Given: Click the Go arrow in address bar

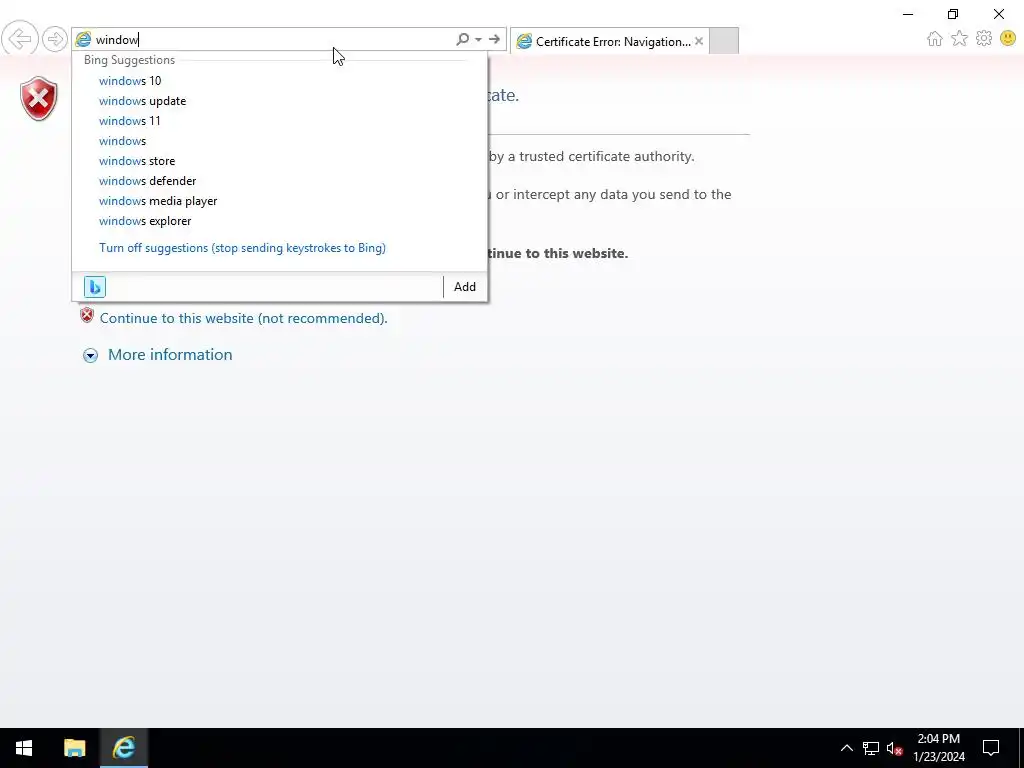Looking at the screenshot, I should tap(494, 39).
